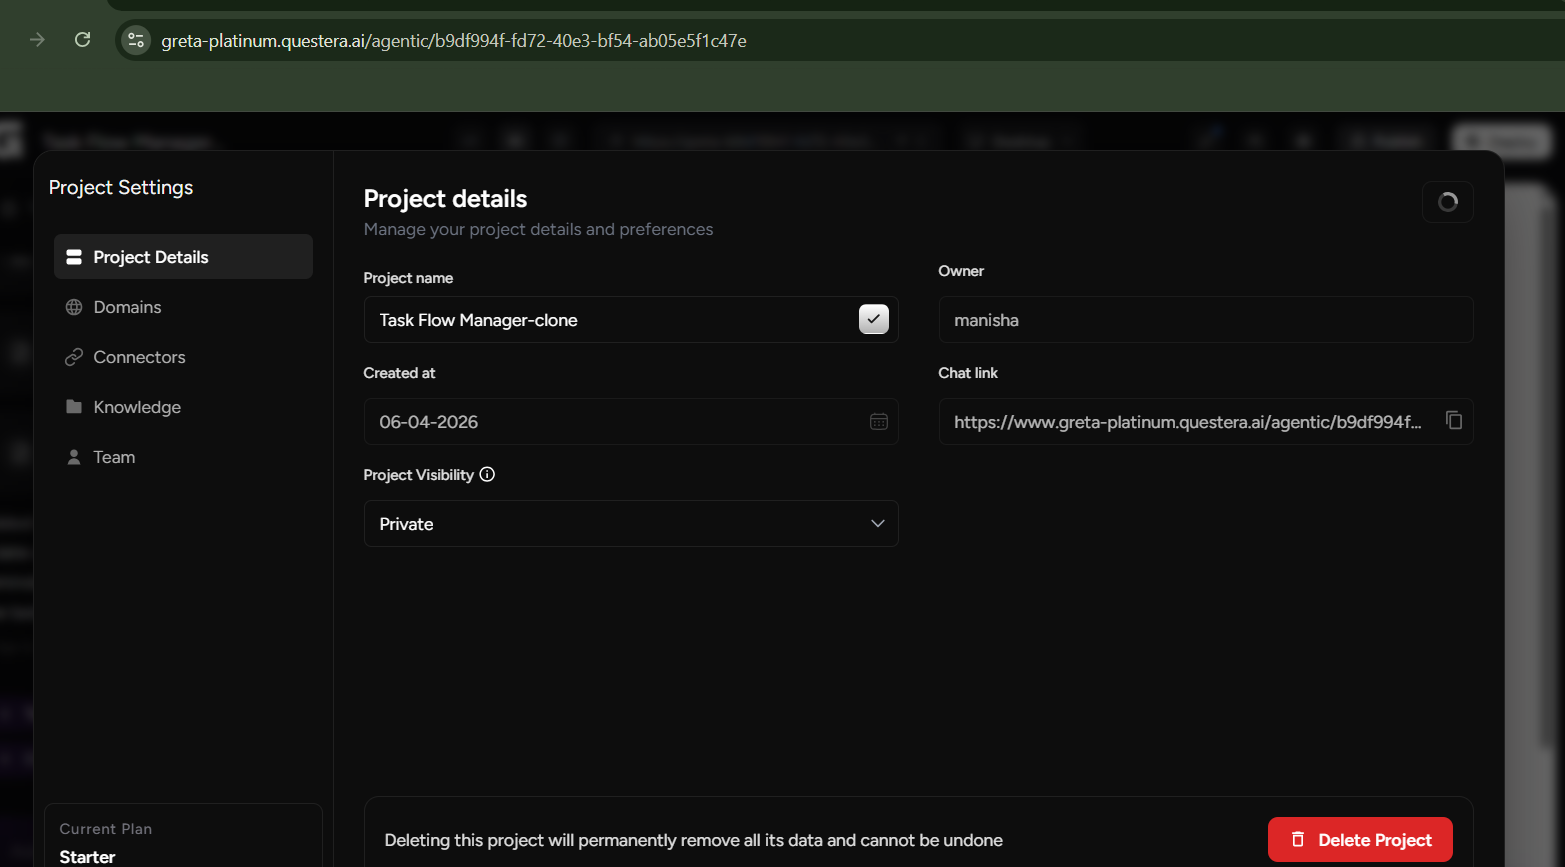Click the deletion warning message text
The image size is (1565, 867).
click(694, 840)
